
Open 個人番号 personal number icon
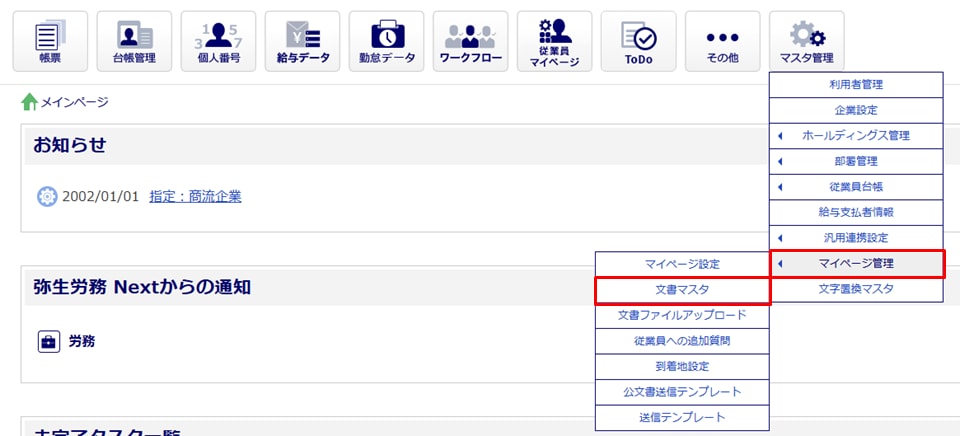click(218, 41)
